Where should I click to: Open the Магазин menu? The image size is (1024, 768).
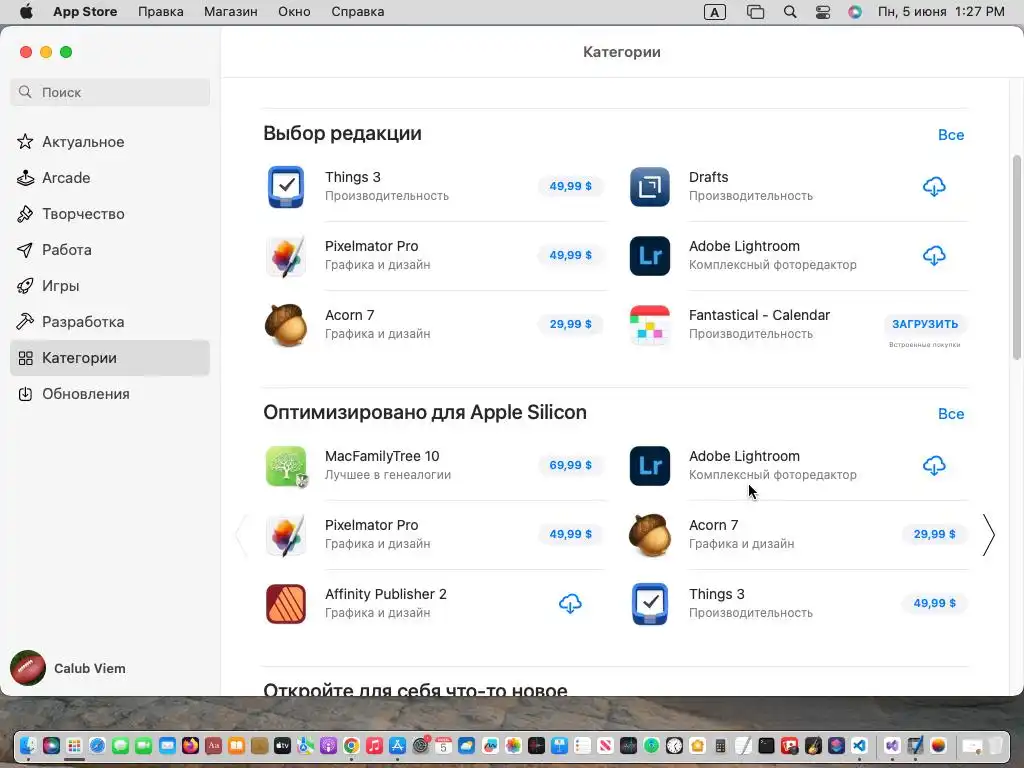(231, 12)
